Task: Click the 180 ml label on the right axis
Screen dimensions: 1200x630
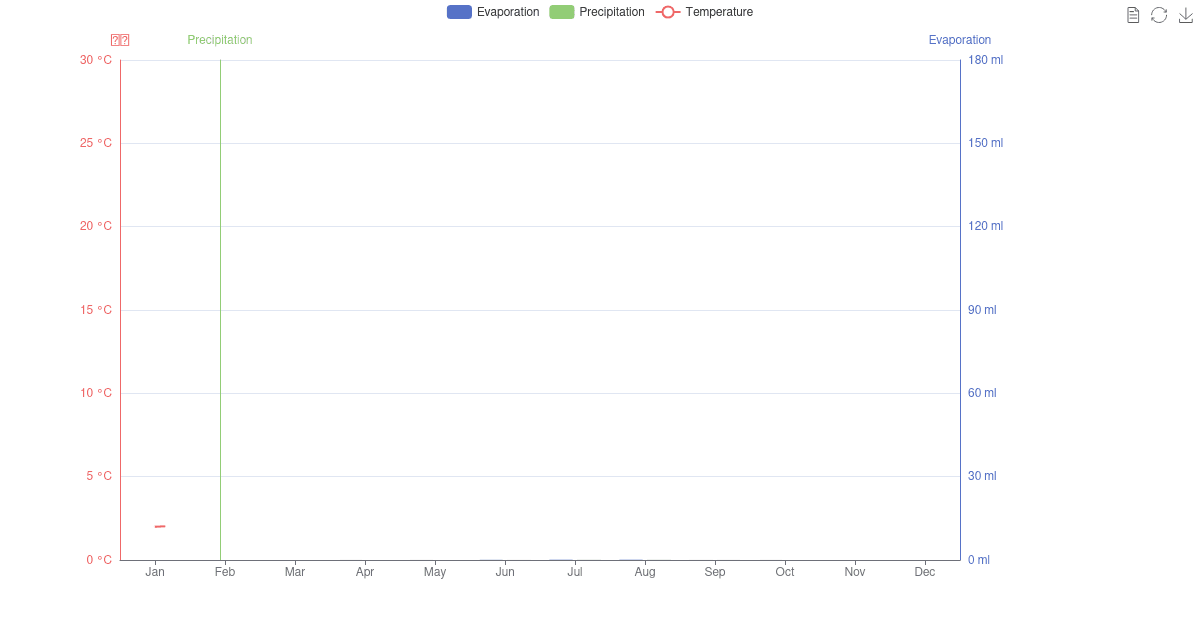Action: point(984,59)
